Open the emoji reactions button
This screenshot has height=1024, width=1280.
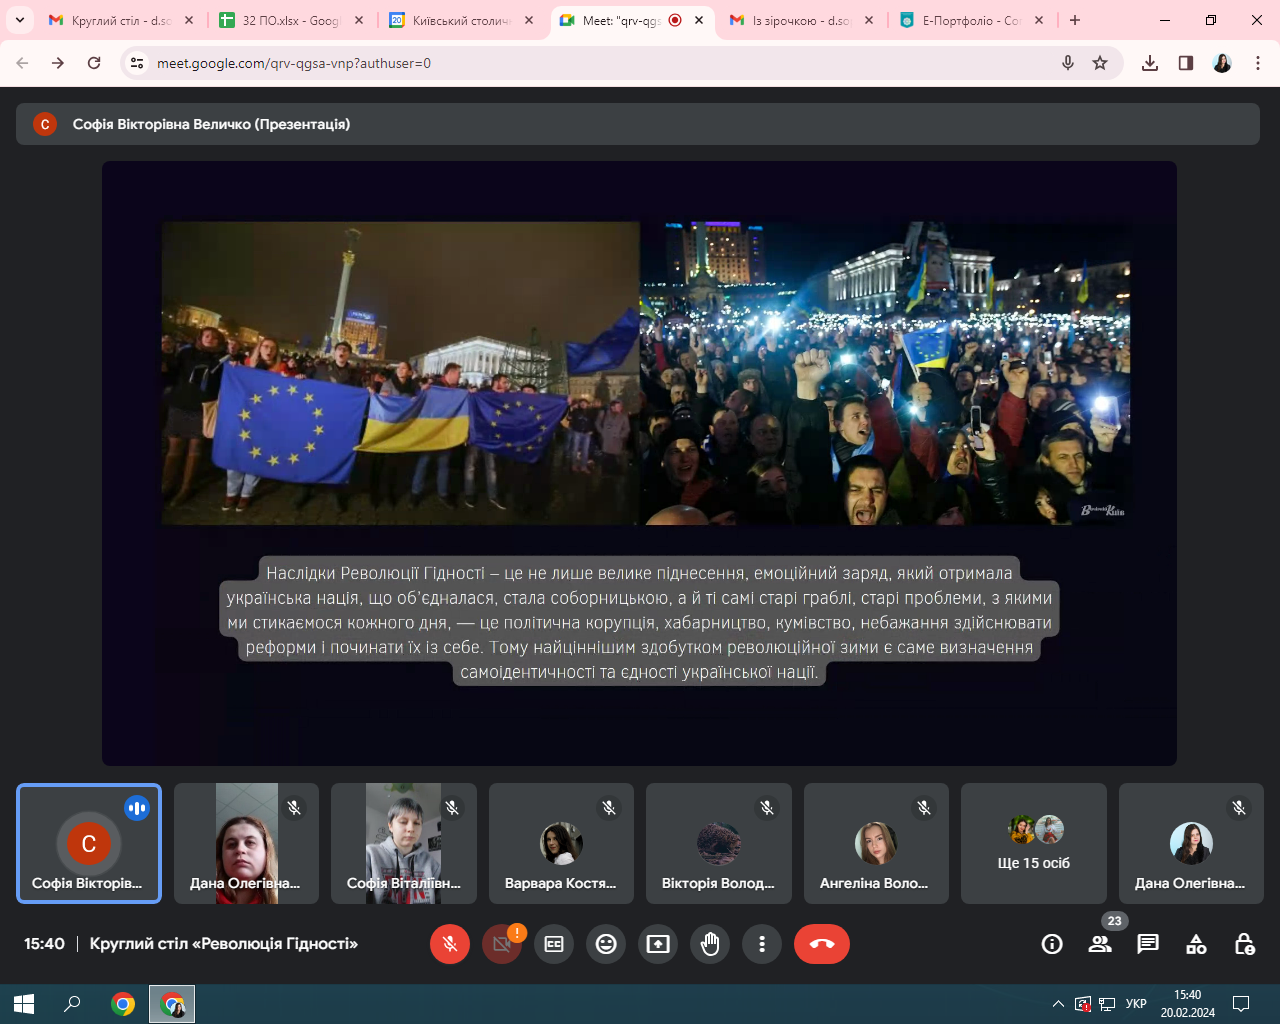pyautogui.click(x=606, y=944)
